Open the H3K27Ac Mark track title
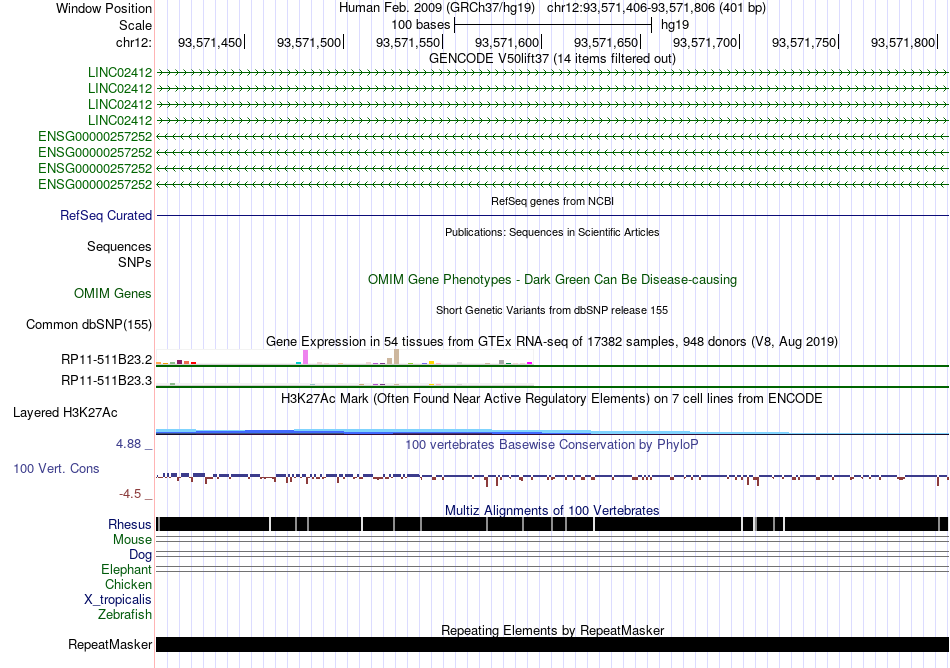Image resolution: width=950 pixels, height=668 pixels. 552,398
